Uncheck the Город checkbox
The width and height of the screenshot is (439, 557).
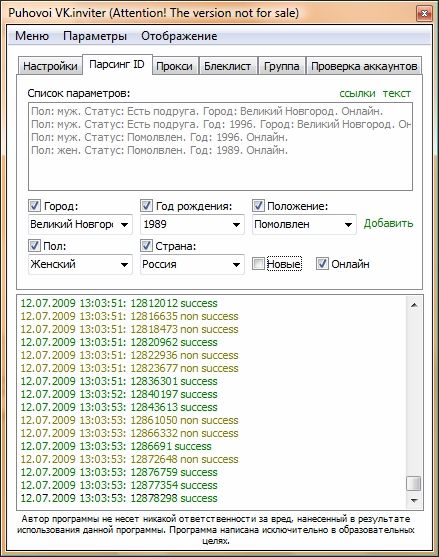[x=34, y=205]
